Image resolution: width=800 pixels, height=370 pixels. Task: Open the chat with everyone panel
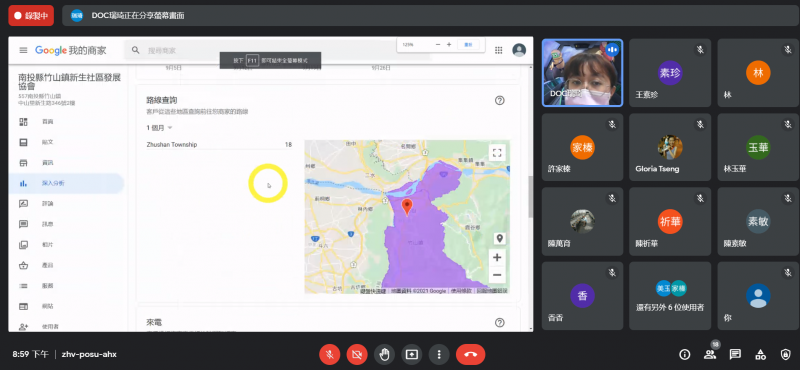(735, 354)
